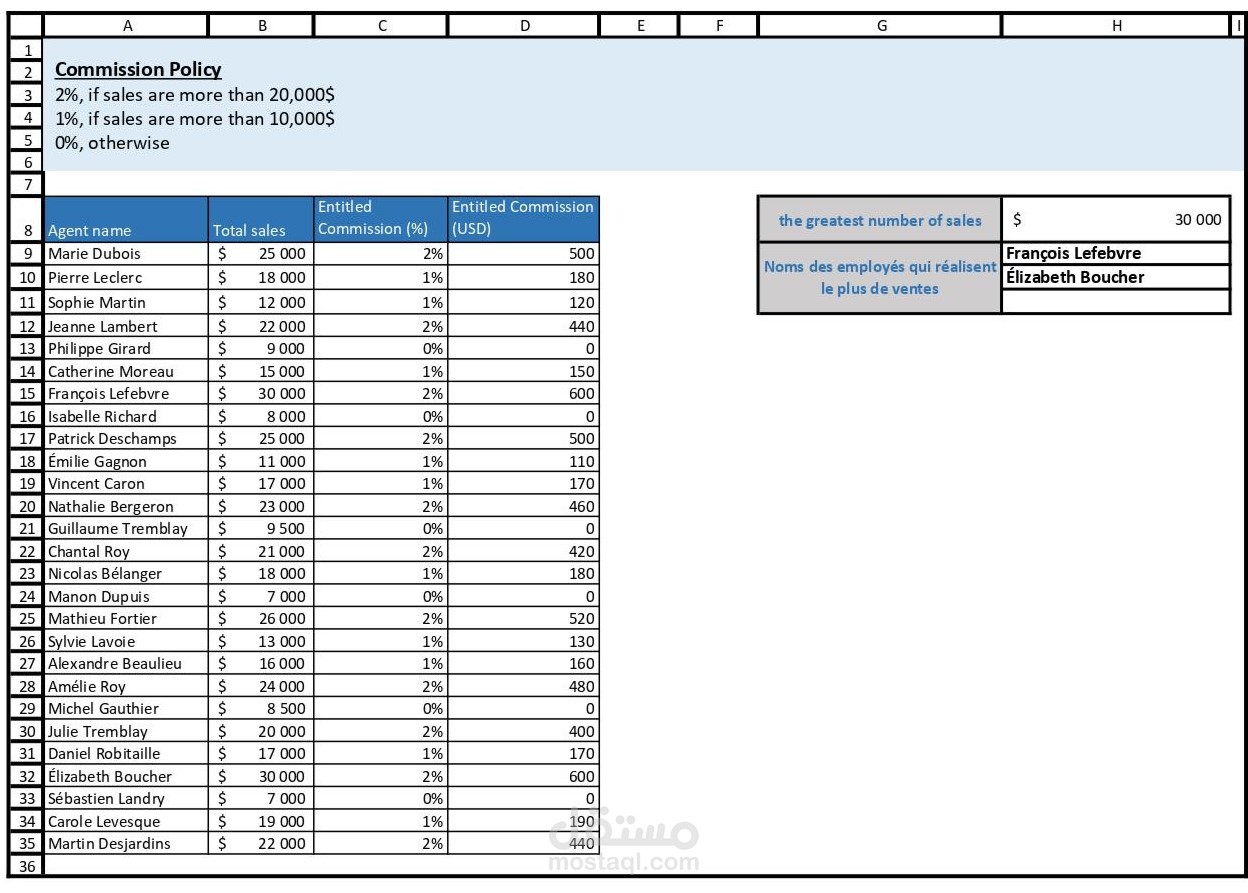Select the Mathieu Fortier cell
The image size is (1248, 893).
(x=127, y=618)
